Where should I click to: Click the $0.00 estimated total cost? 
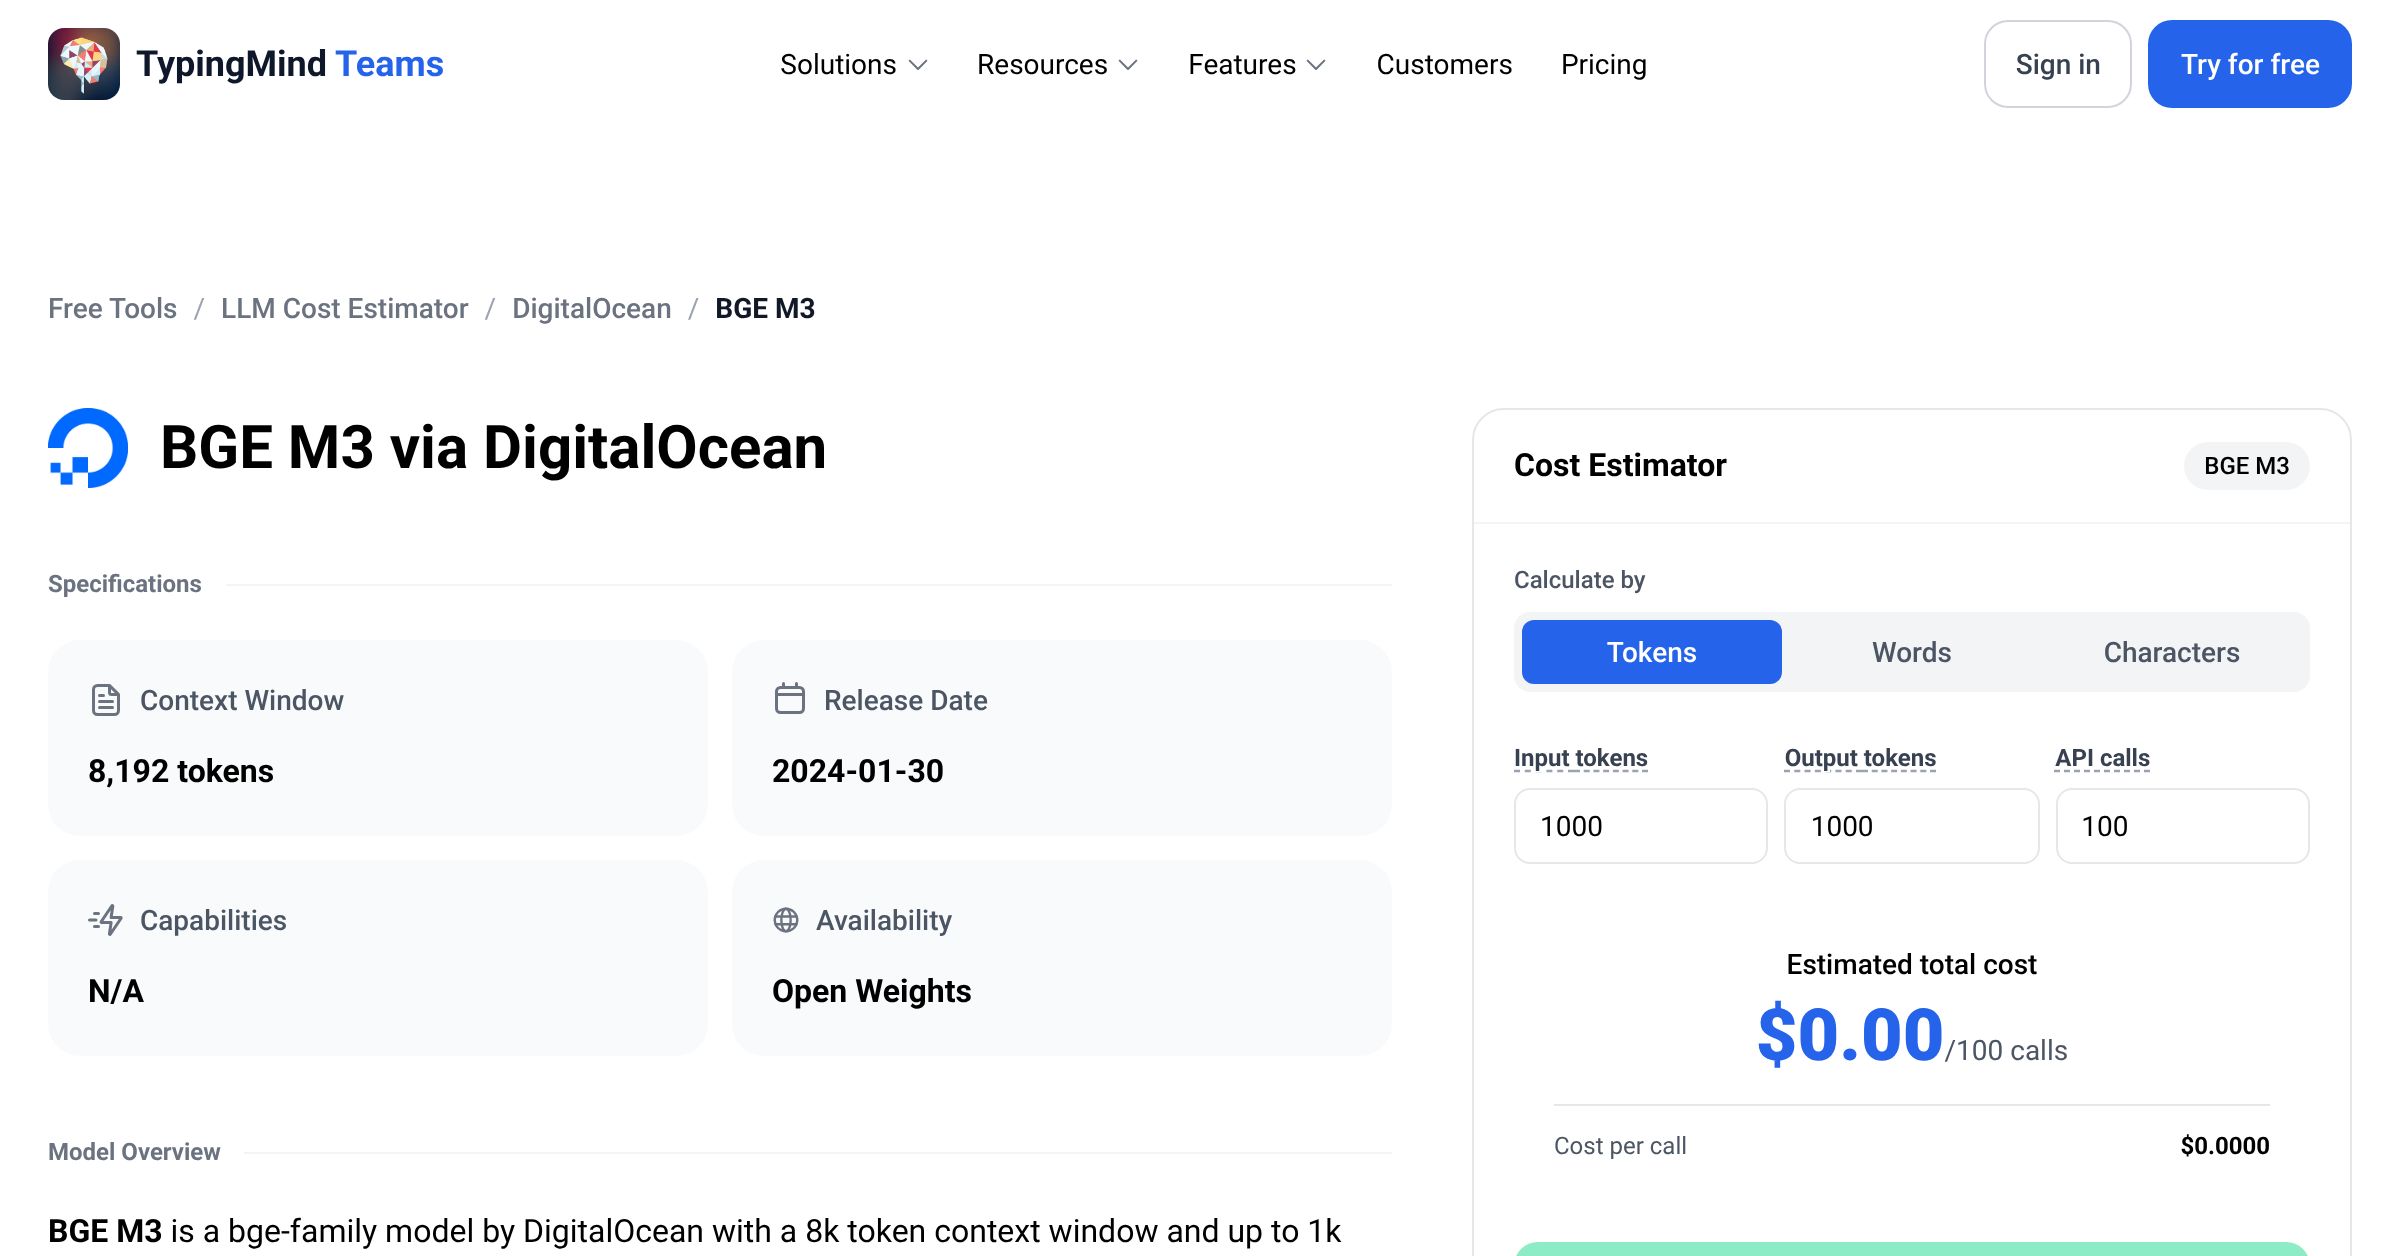tap(1851, 1035)
